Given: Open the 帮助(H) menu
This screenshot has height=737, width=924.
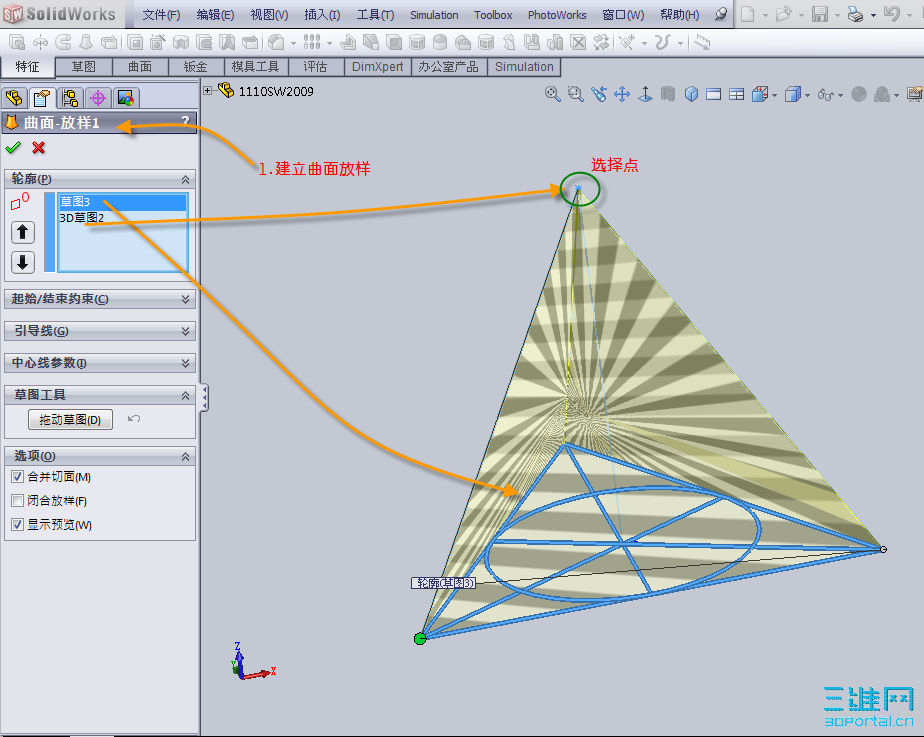Looking at the screenshot, I should coord(679,15).
